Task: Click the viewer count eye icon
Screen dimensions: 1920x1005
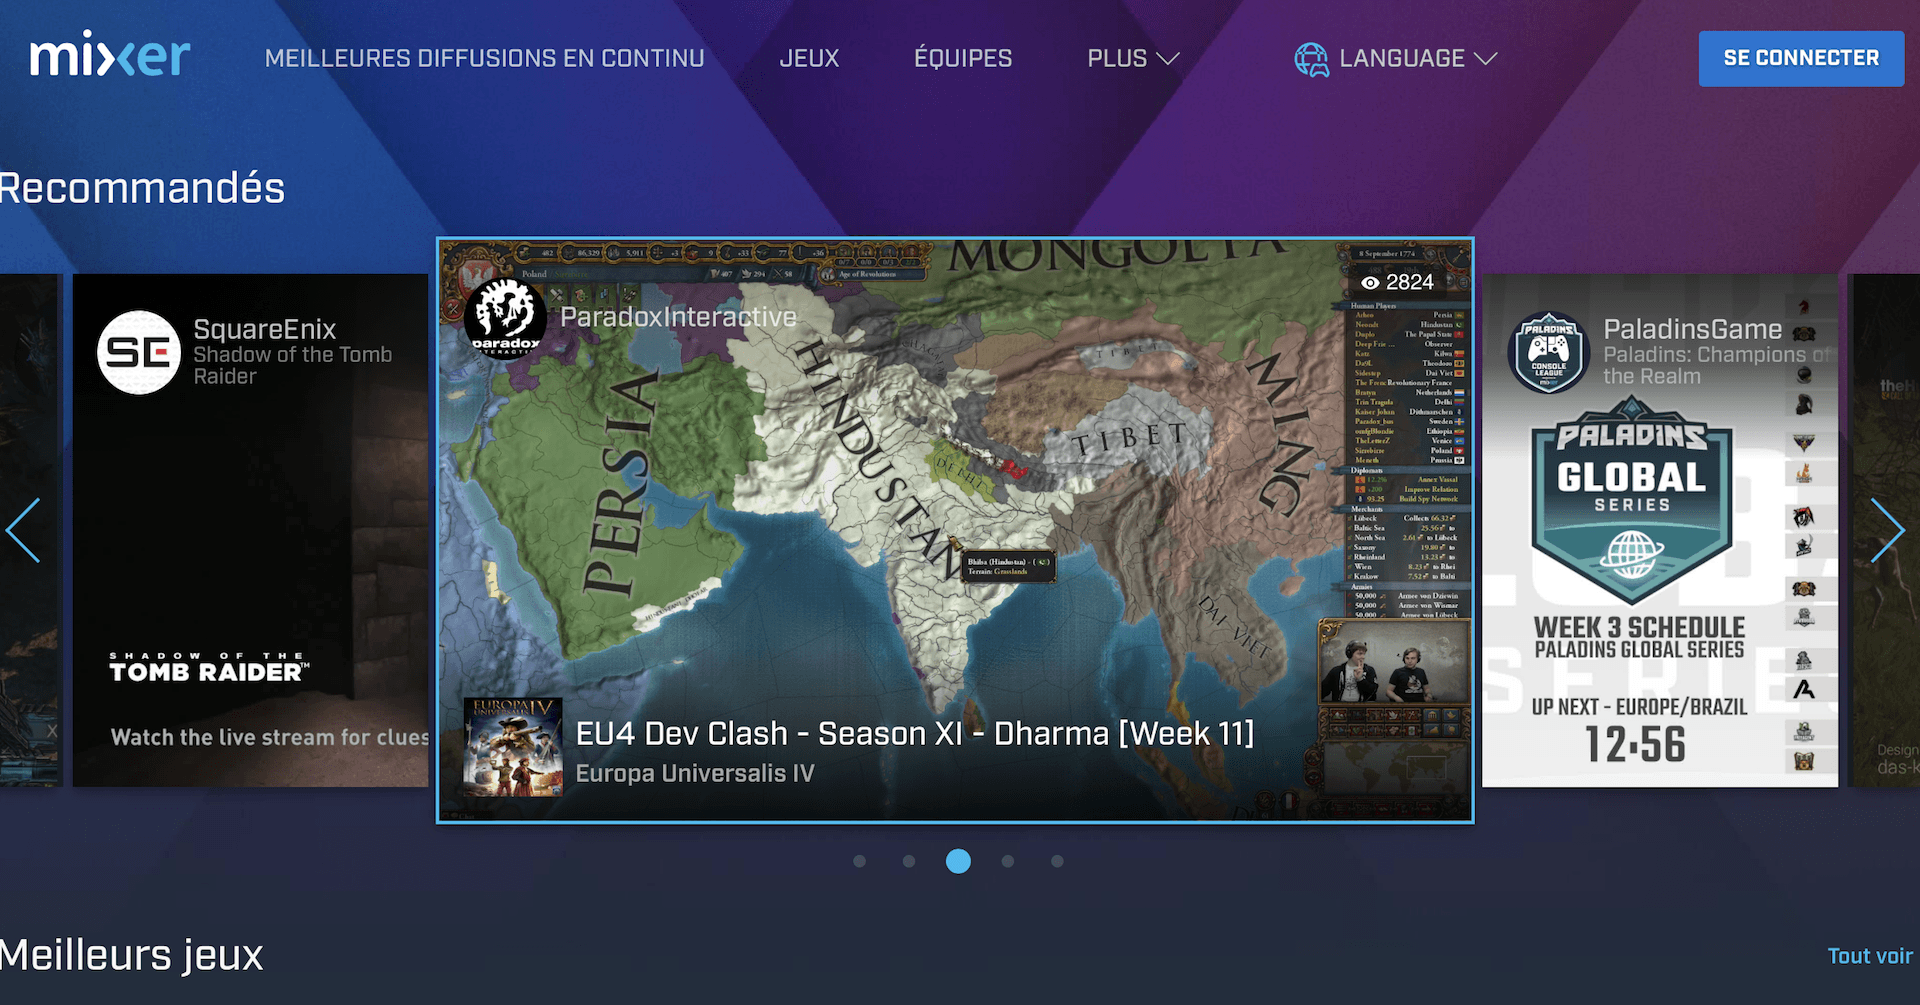Action: click(x=1370, y=283)
